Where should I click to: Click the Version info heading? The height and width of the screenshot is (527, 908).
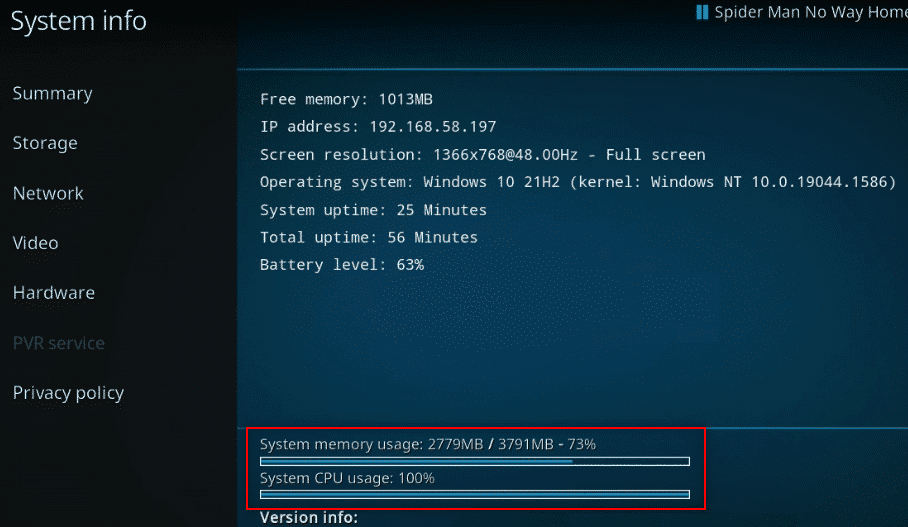point(309,518)
